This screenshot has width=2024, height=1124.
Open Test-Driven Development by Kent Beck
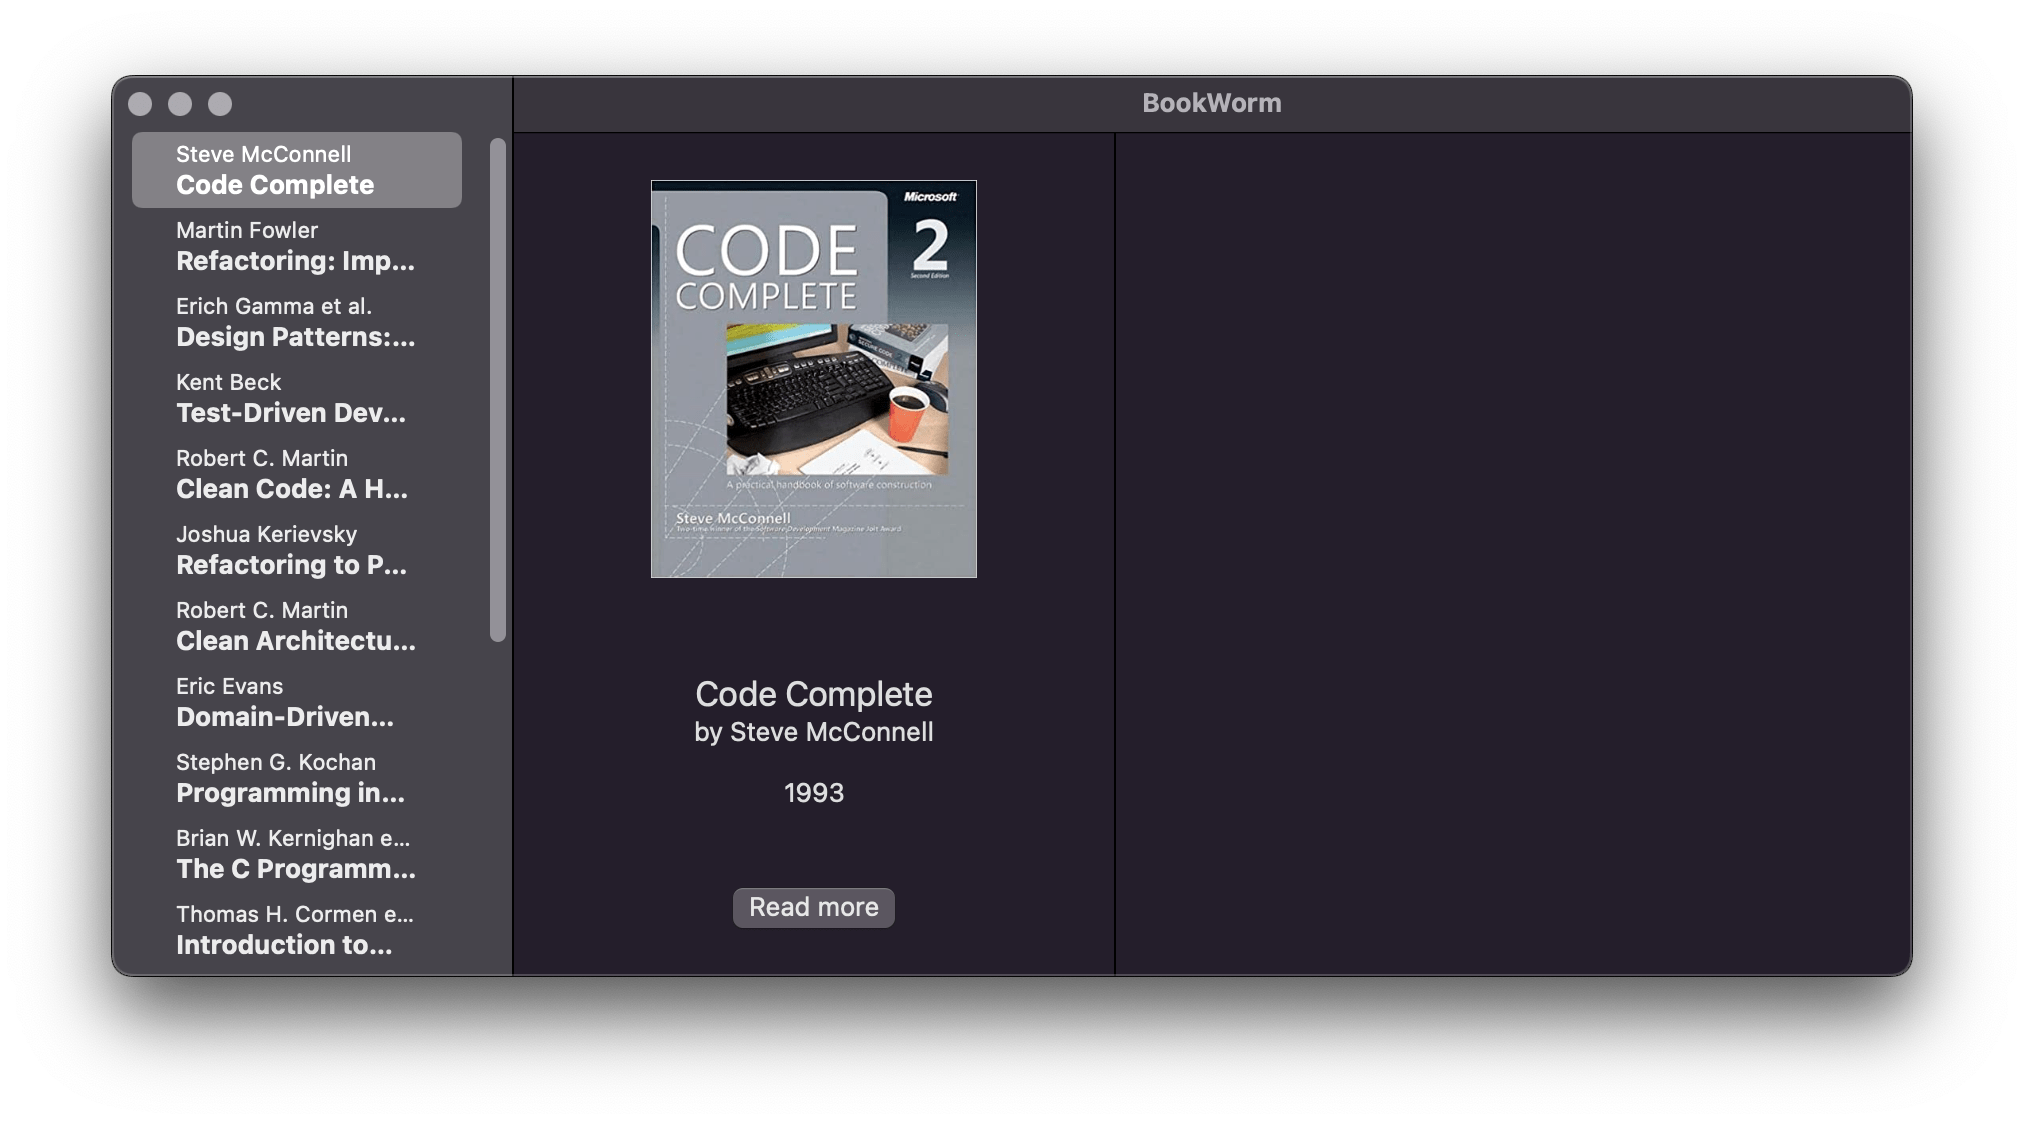(x=296, y=398)
